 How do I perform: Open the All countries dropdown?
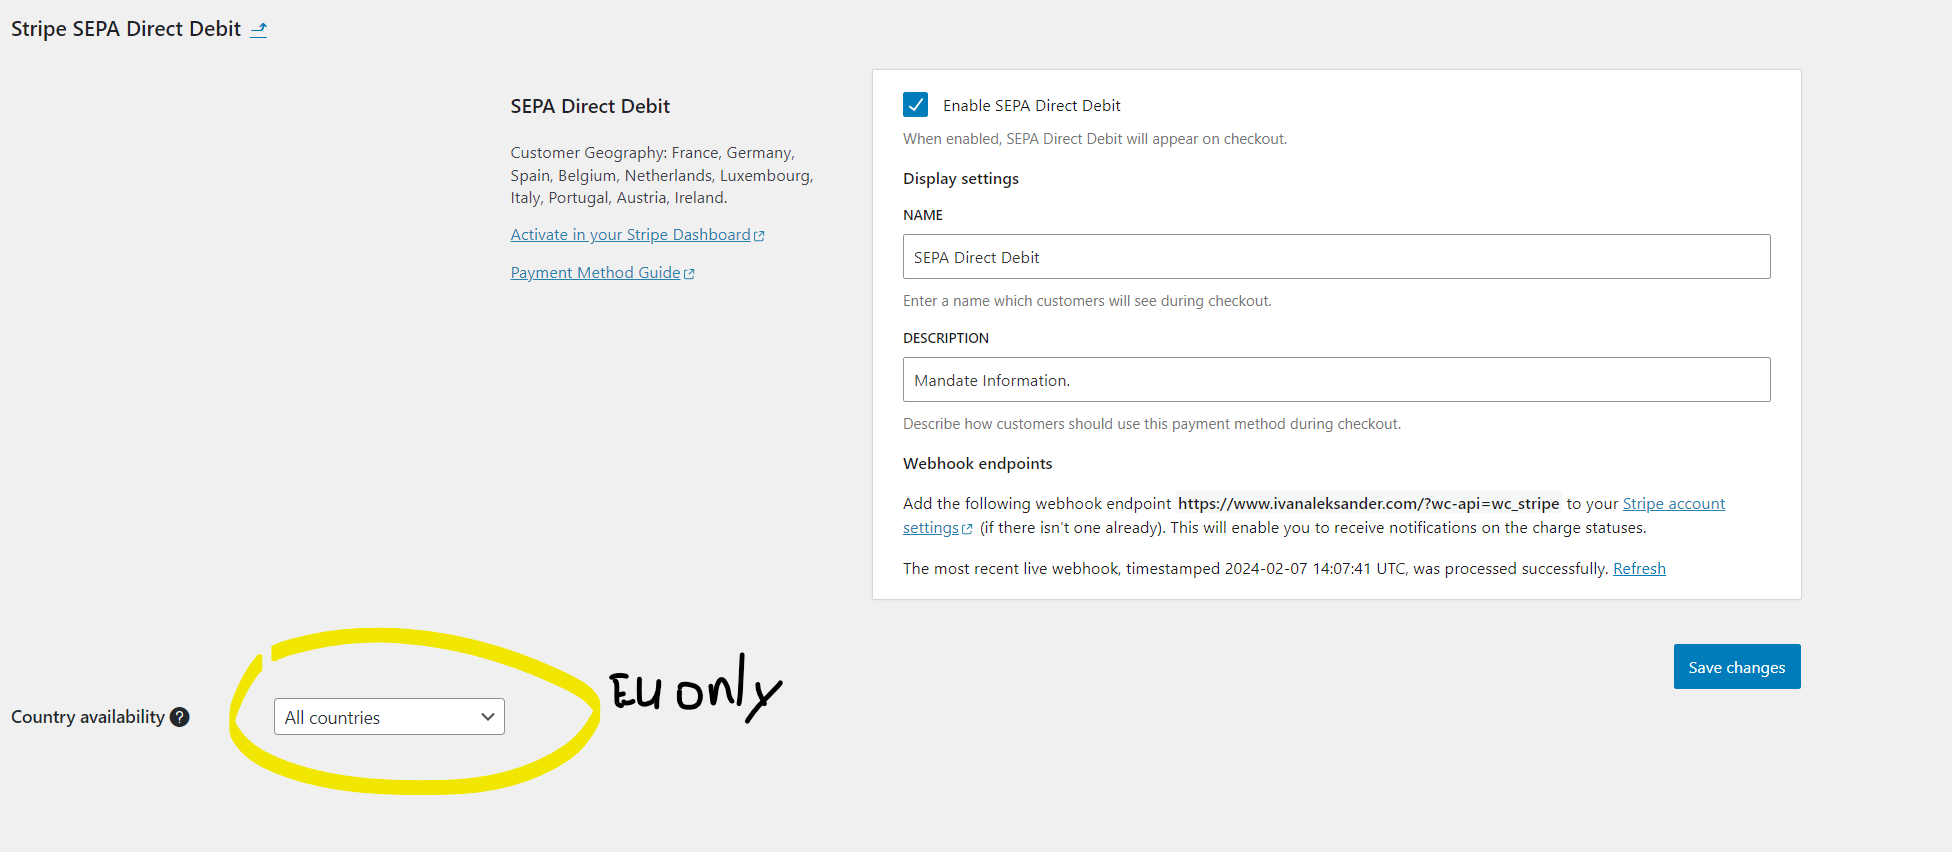(389, 717)
